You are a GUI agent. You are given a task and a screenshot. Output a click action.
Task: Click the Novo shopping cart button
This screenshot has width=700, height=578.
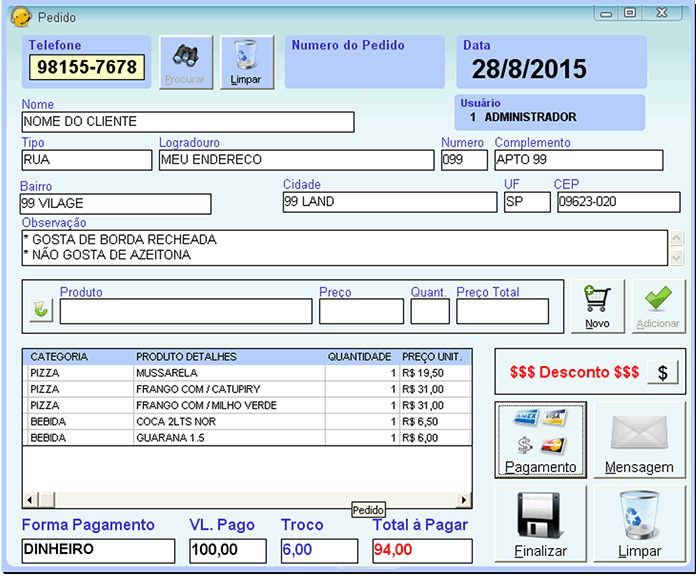tap(597, 306)
